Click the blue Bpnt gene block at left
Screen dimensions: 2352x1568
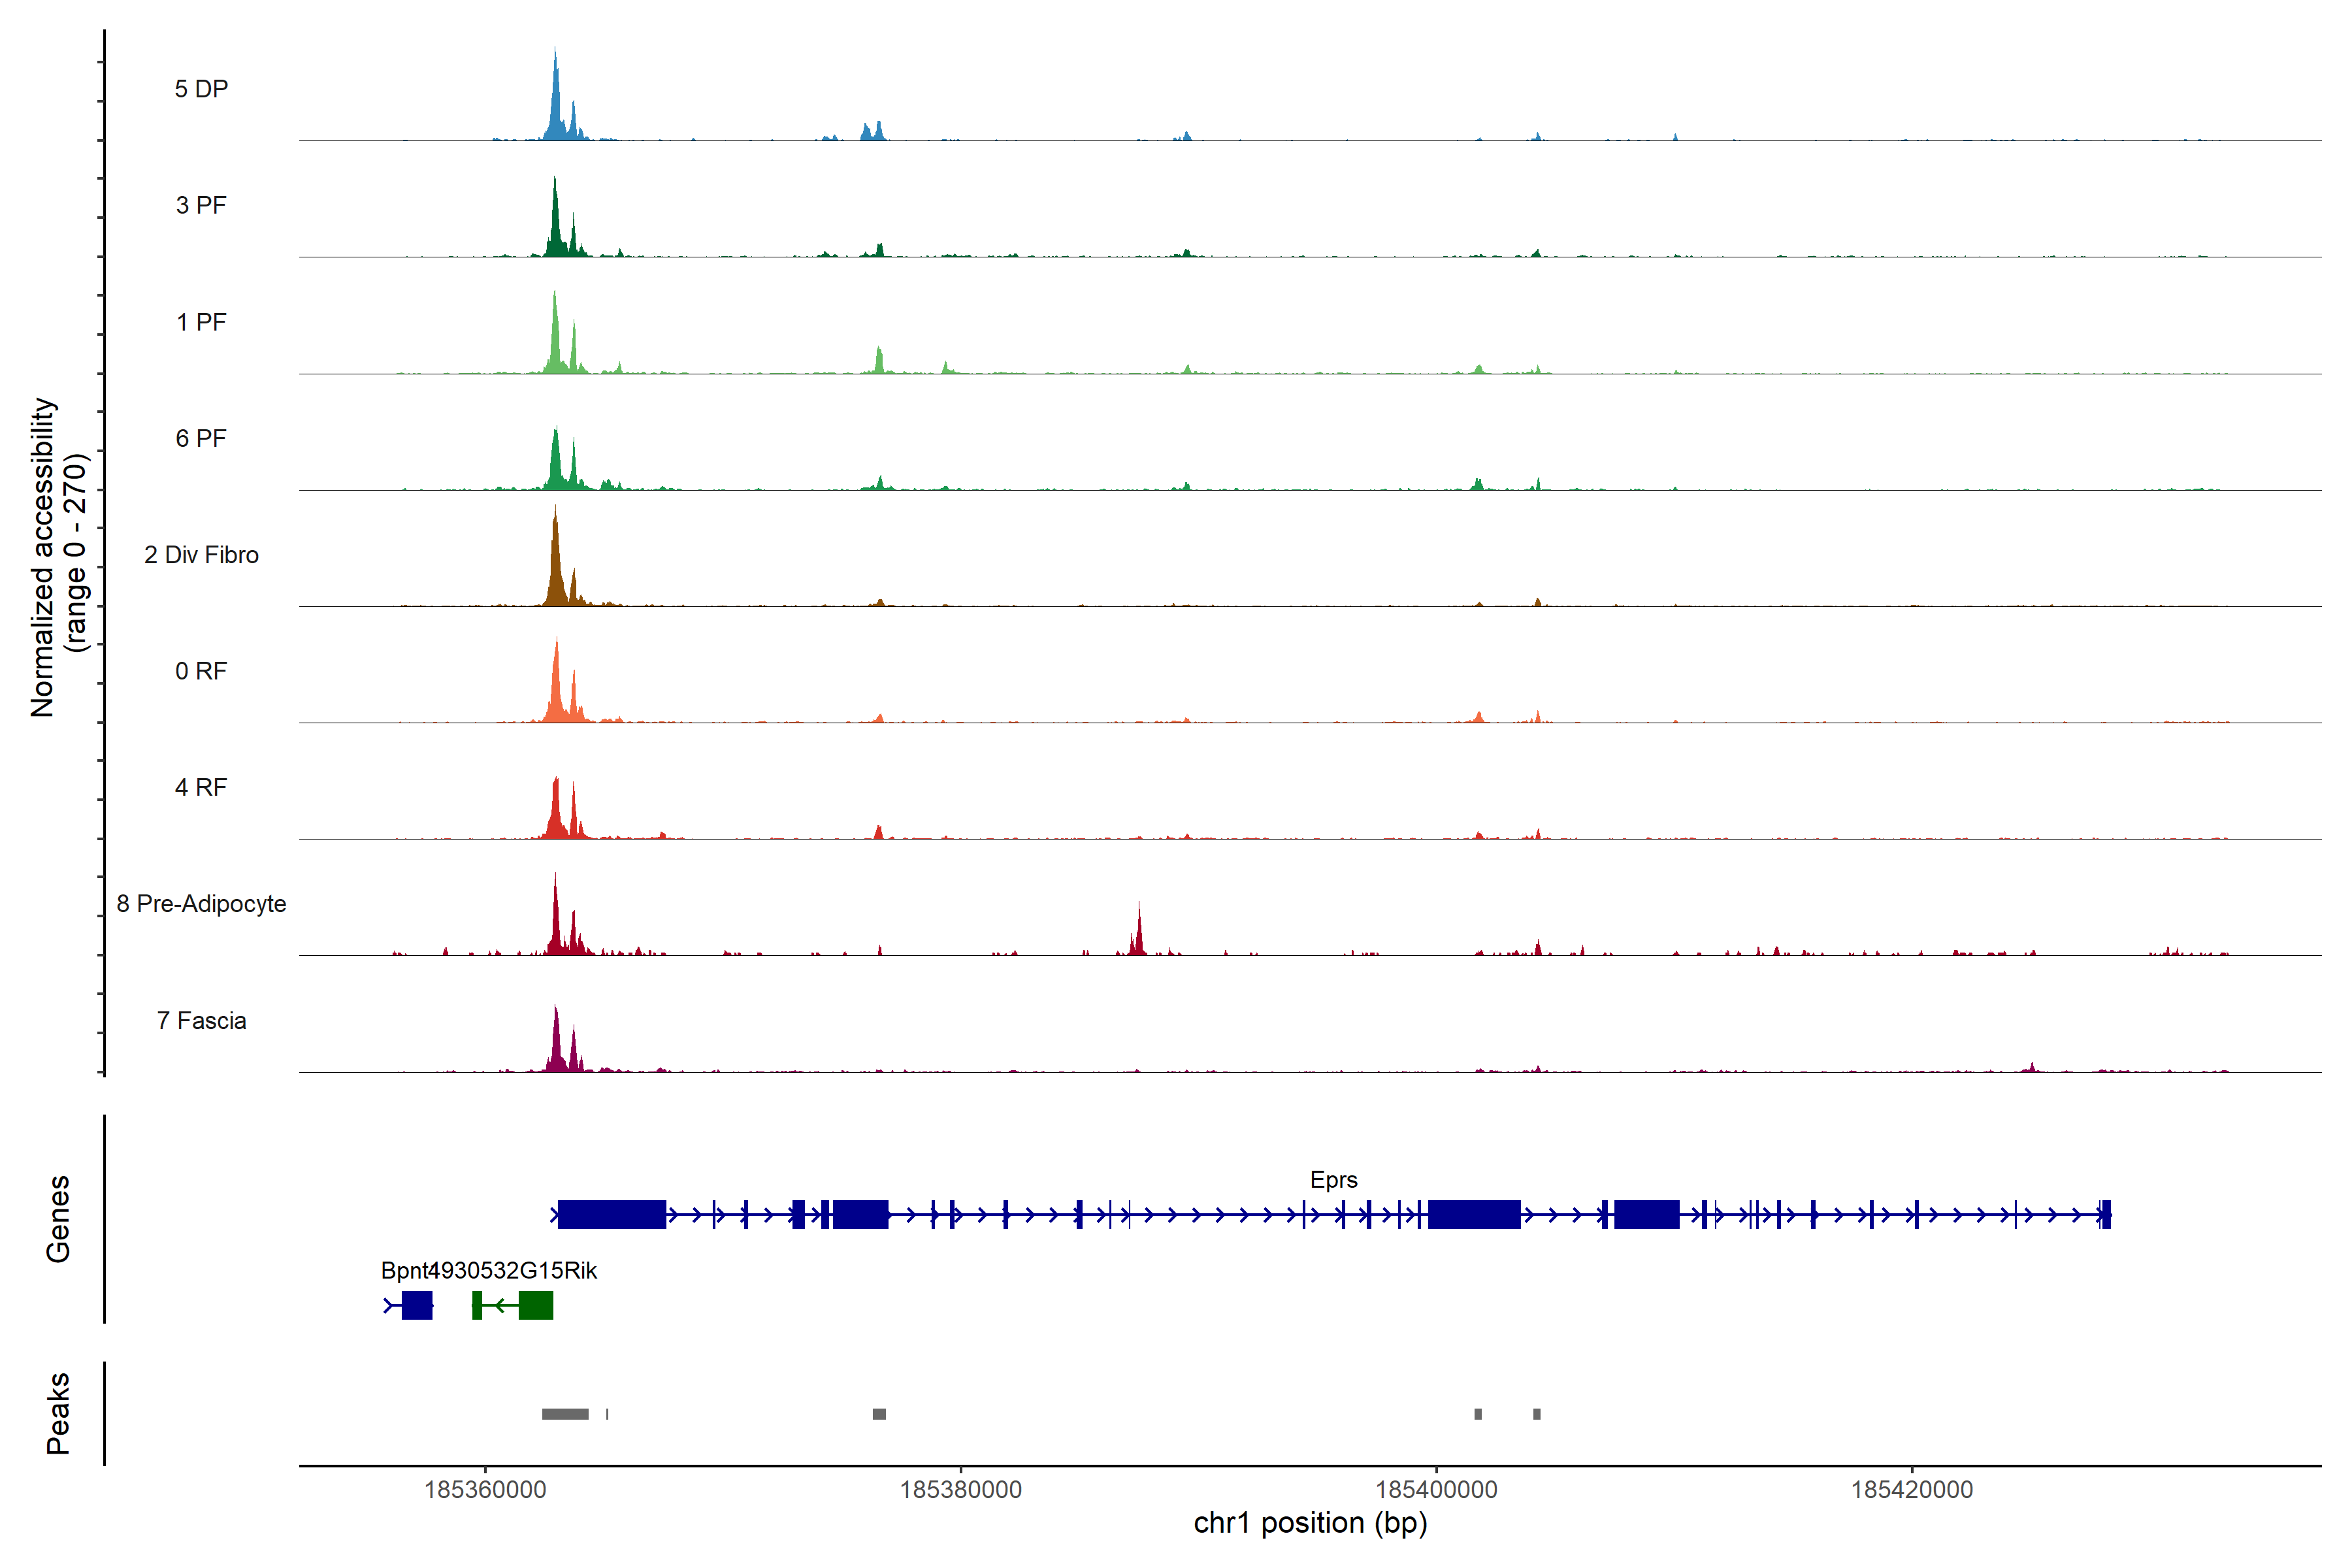point(417,1305)
